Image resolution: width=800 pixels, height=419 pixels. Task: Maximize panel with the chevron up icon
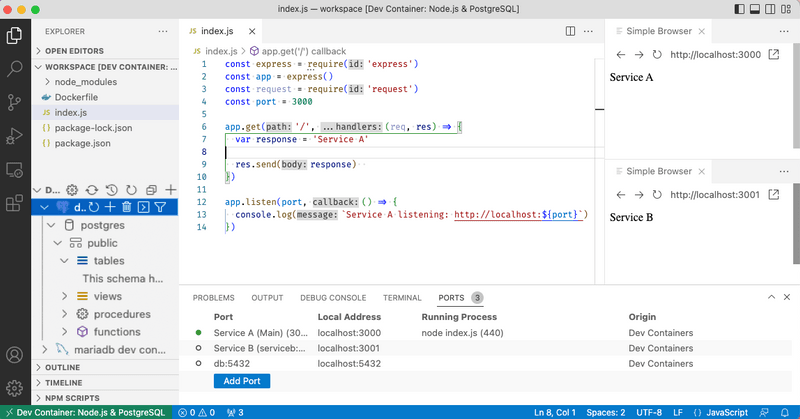click(x=771, y=297)
